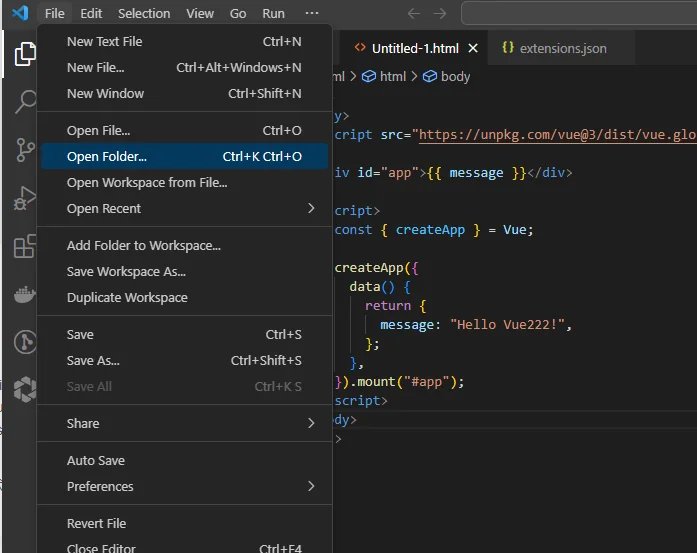Click the command center search box
The height and width of the screenshot is (553, 697).
579,14
